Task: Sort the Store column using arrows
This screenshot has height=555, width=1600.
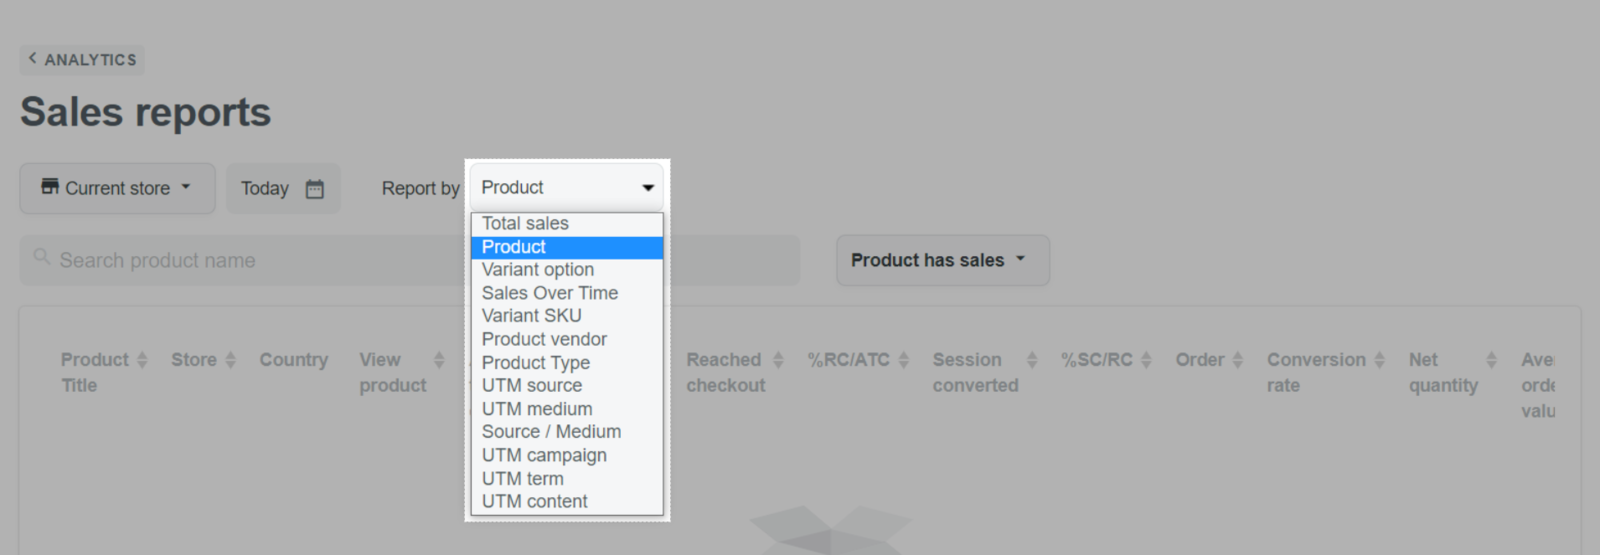Action: (x=230, y=360)
